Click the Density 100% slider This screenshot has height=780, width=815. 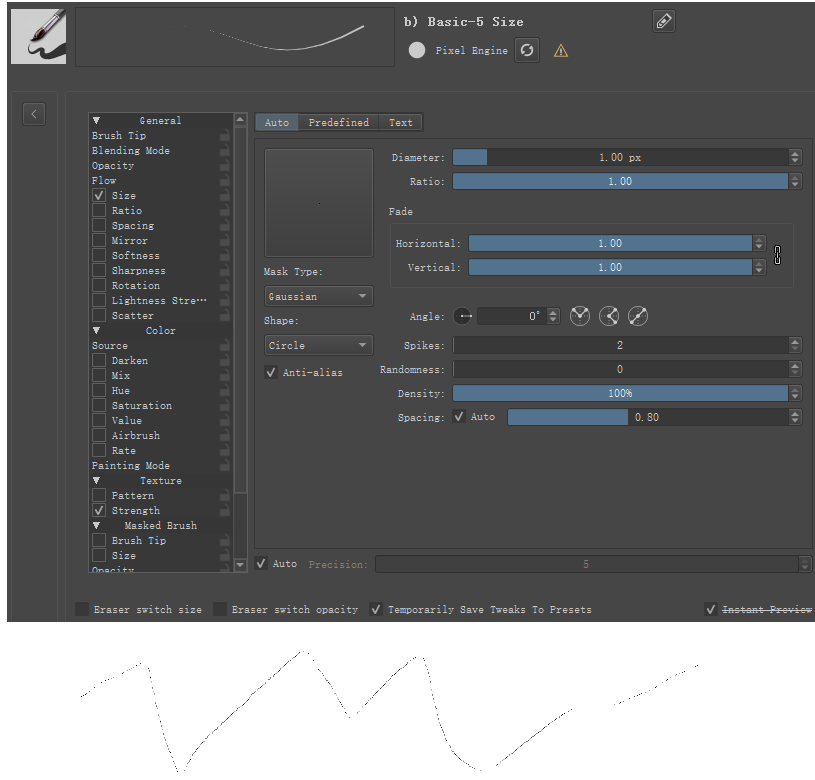[x=621, y=393]
